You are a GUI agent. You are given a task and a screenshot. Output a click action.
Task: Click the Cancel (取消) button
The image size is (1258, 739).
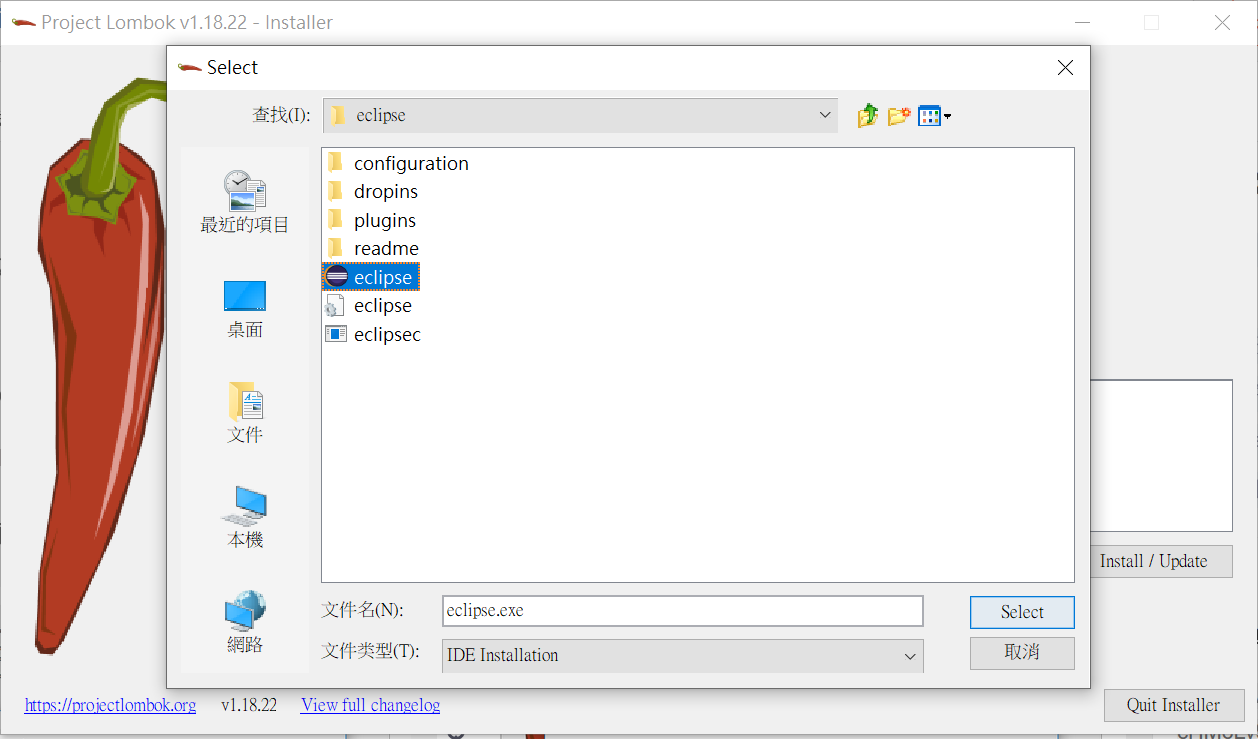1022,653
